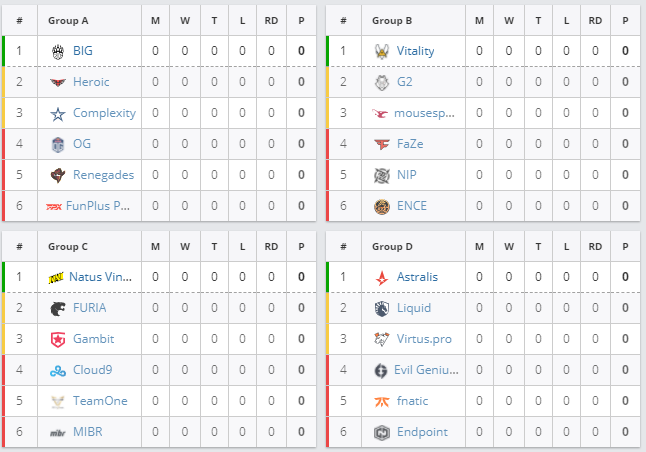Open the Virtus.pro team link
This screenshot has width=646, height=452.
click(x=424, y=339)
